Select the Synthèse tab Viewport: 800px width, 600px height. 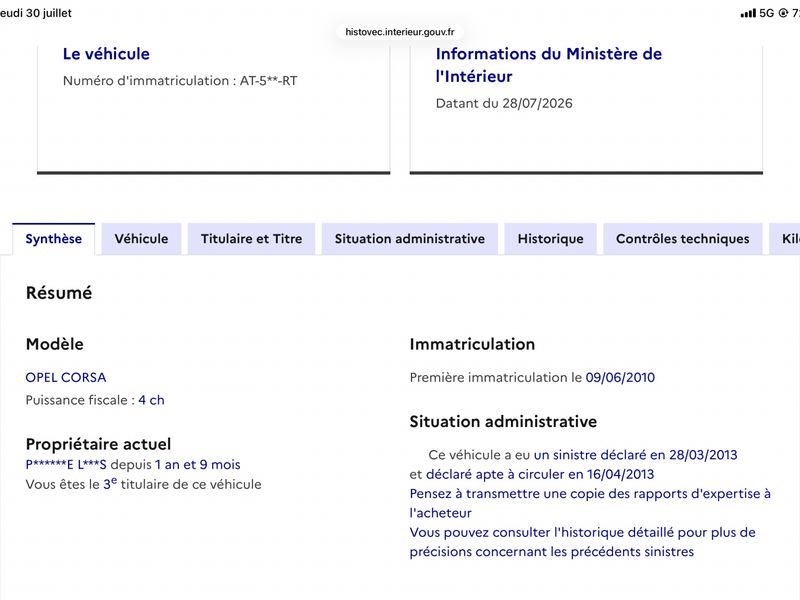point(54,239)
